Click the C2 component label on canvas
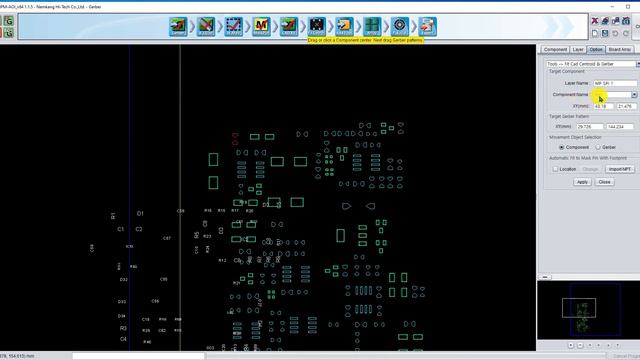640x360 pixels. point(139,229)
